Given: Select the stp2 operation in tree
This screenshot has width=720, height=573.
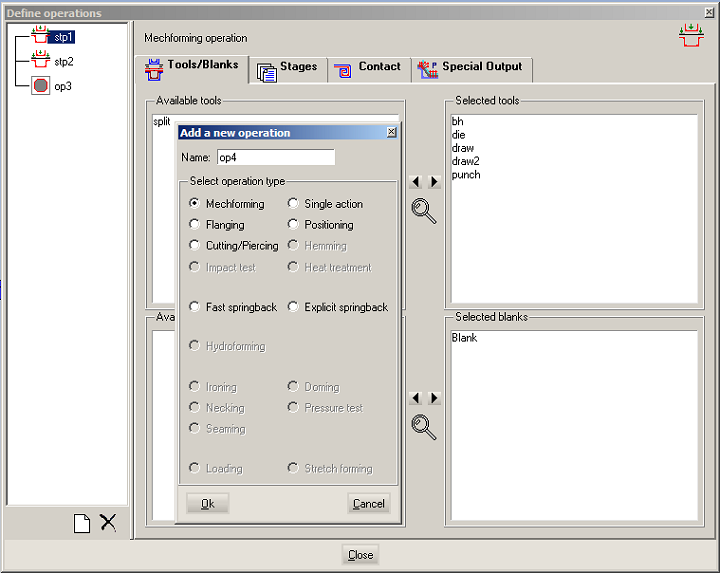Looking at the screenshot, I should click(x=63, y=61).
